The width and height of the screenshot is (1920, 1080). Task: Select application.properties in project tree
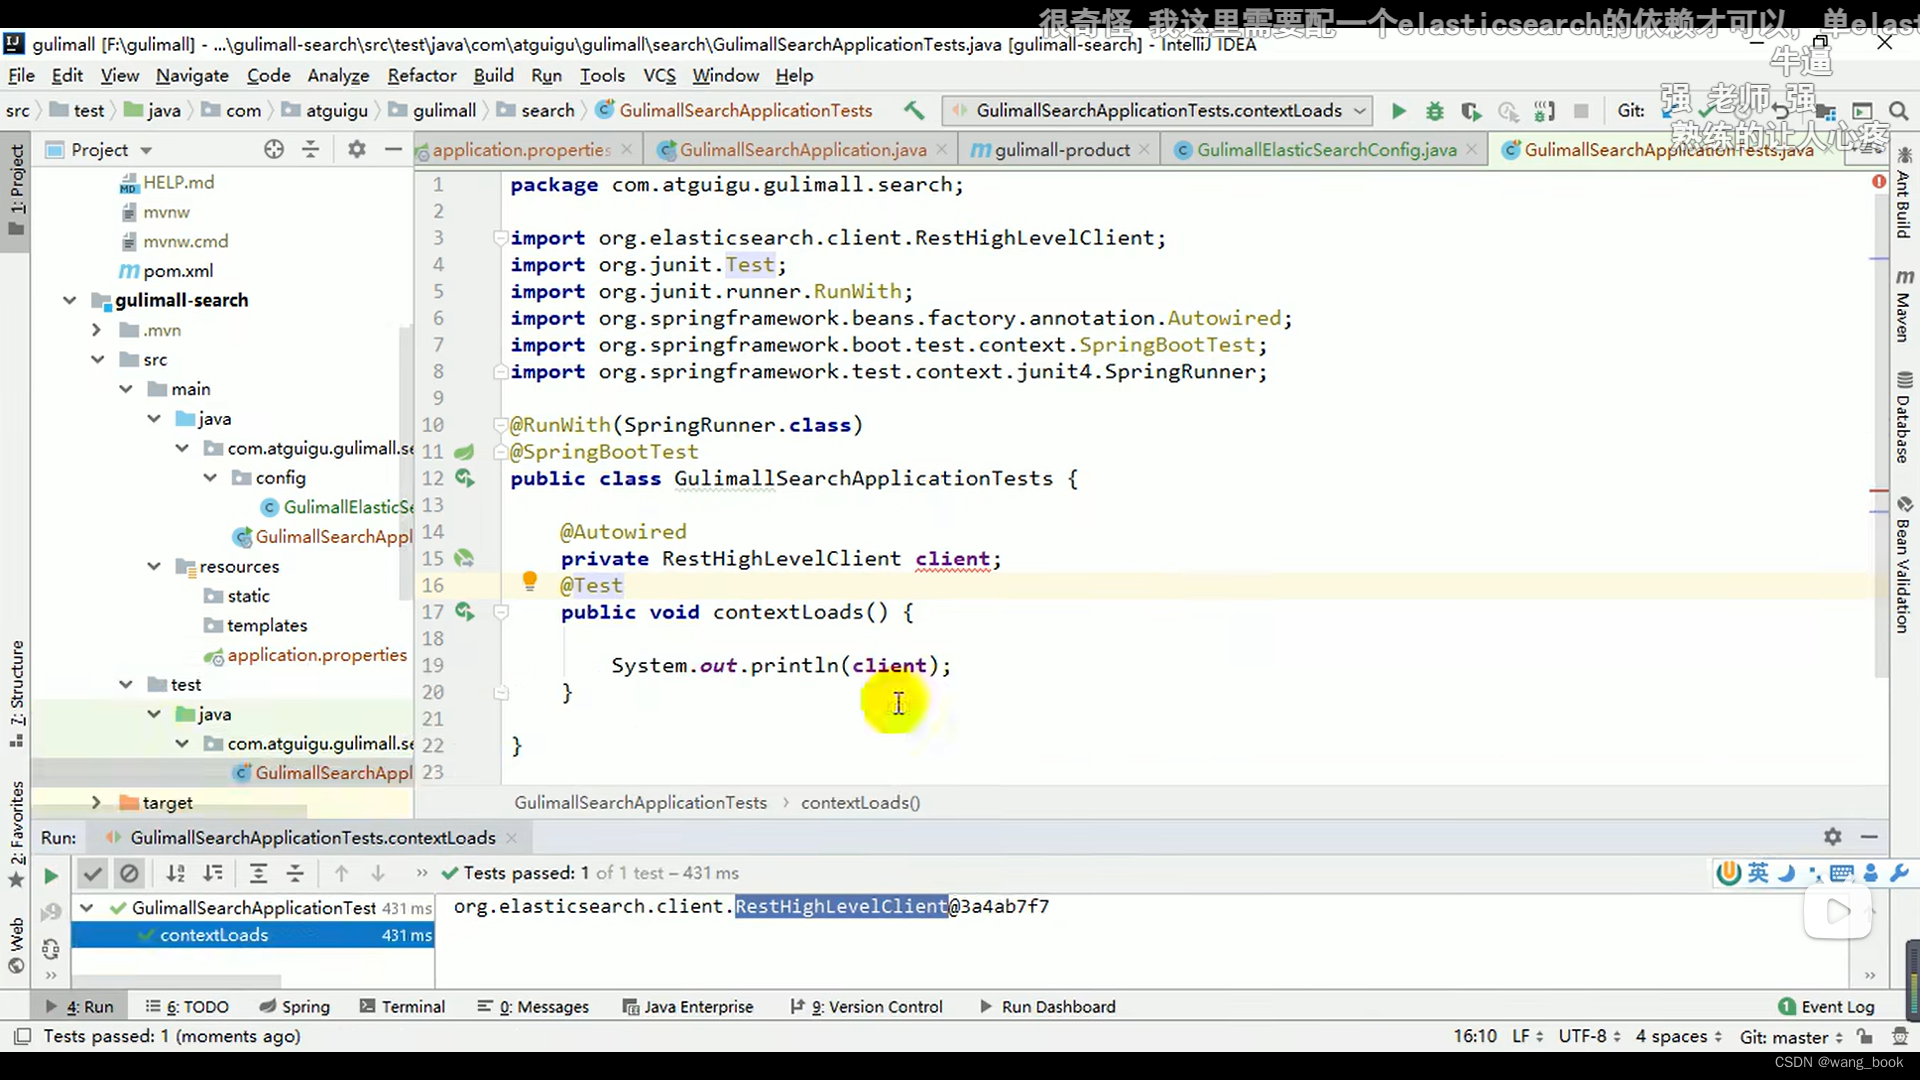(316, 655)
